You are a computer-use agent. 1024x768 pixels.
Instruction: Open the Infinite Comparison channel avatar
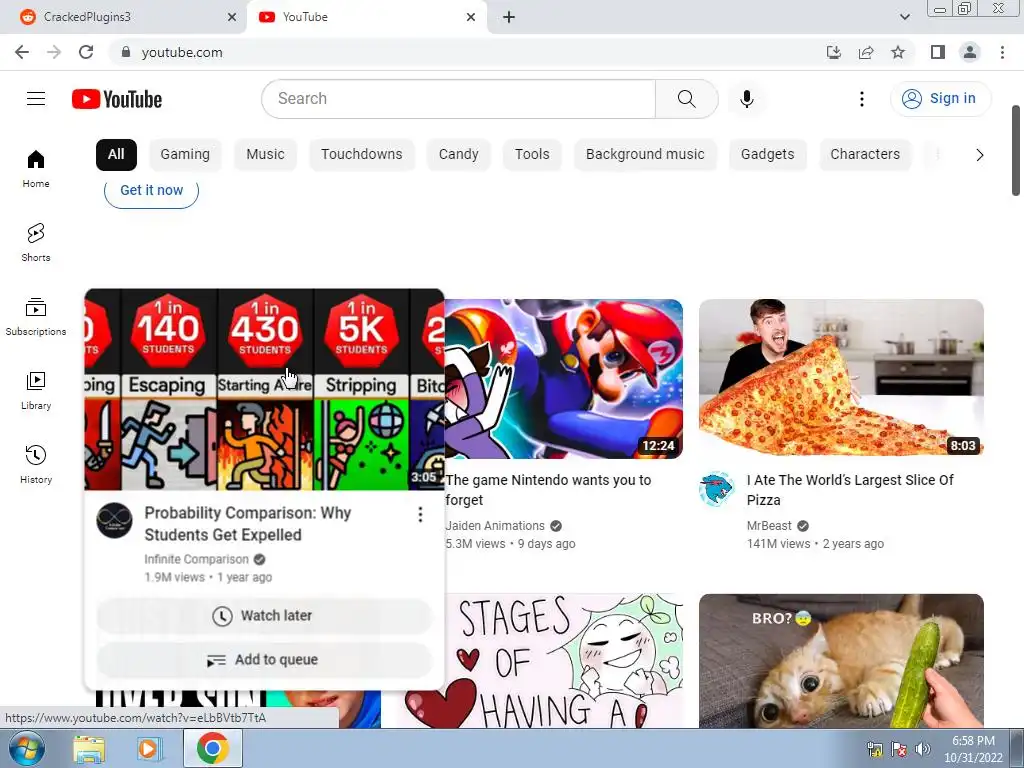coord(114,520)
